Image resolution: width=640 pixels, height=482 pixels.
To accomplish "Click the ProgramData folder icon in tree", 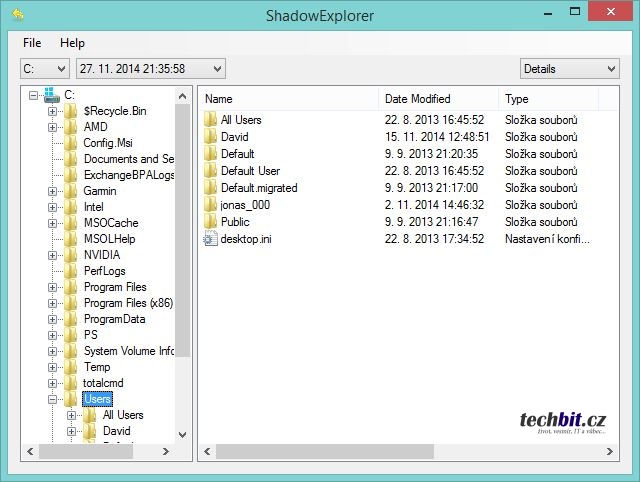I will [71, 319].
